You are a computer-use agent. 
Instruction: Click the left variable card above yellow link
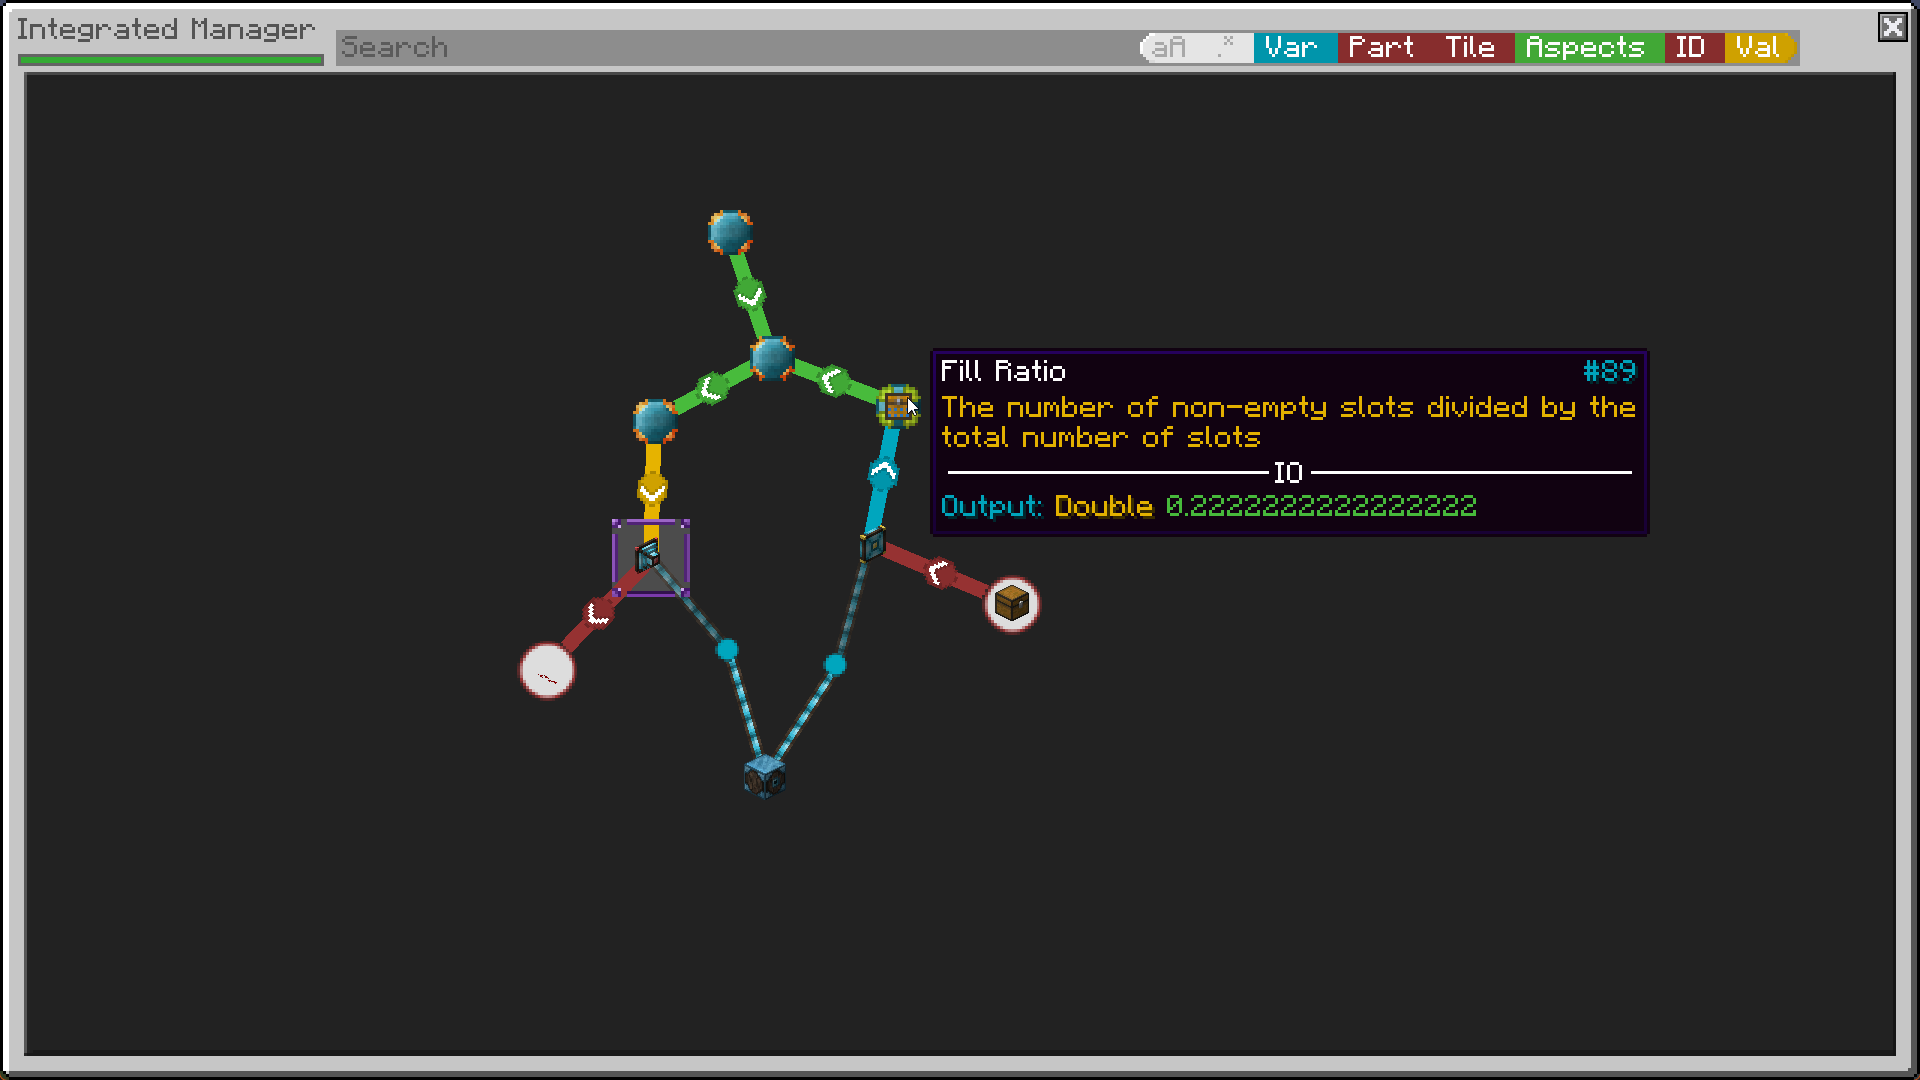click(655, 421)
